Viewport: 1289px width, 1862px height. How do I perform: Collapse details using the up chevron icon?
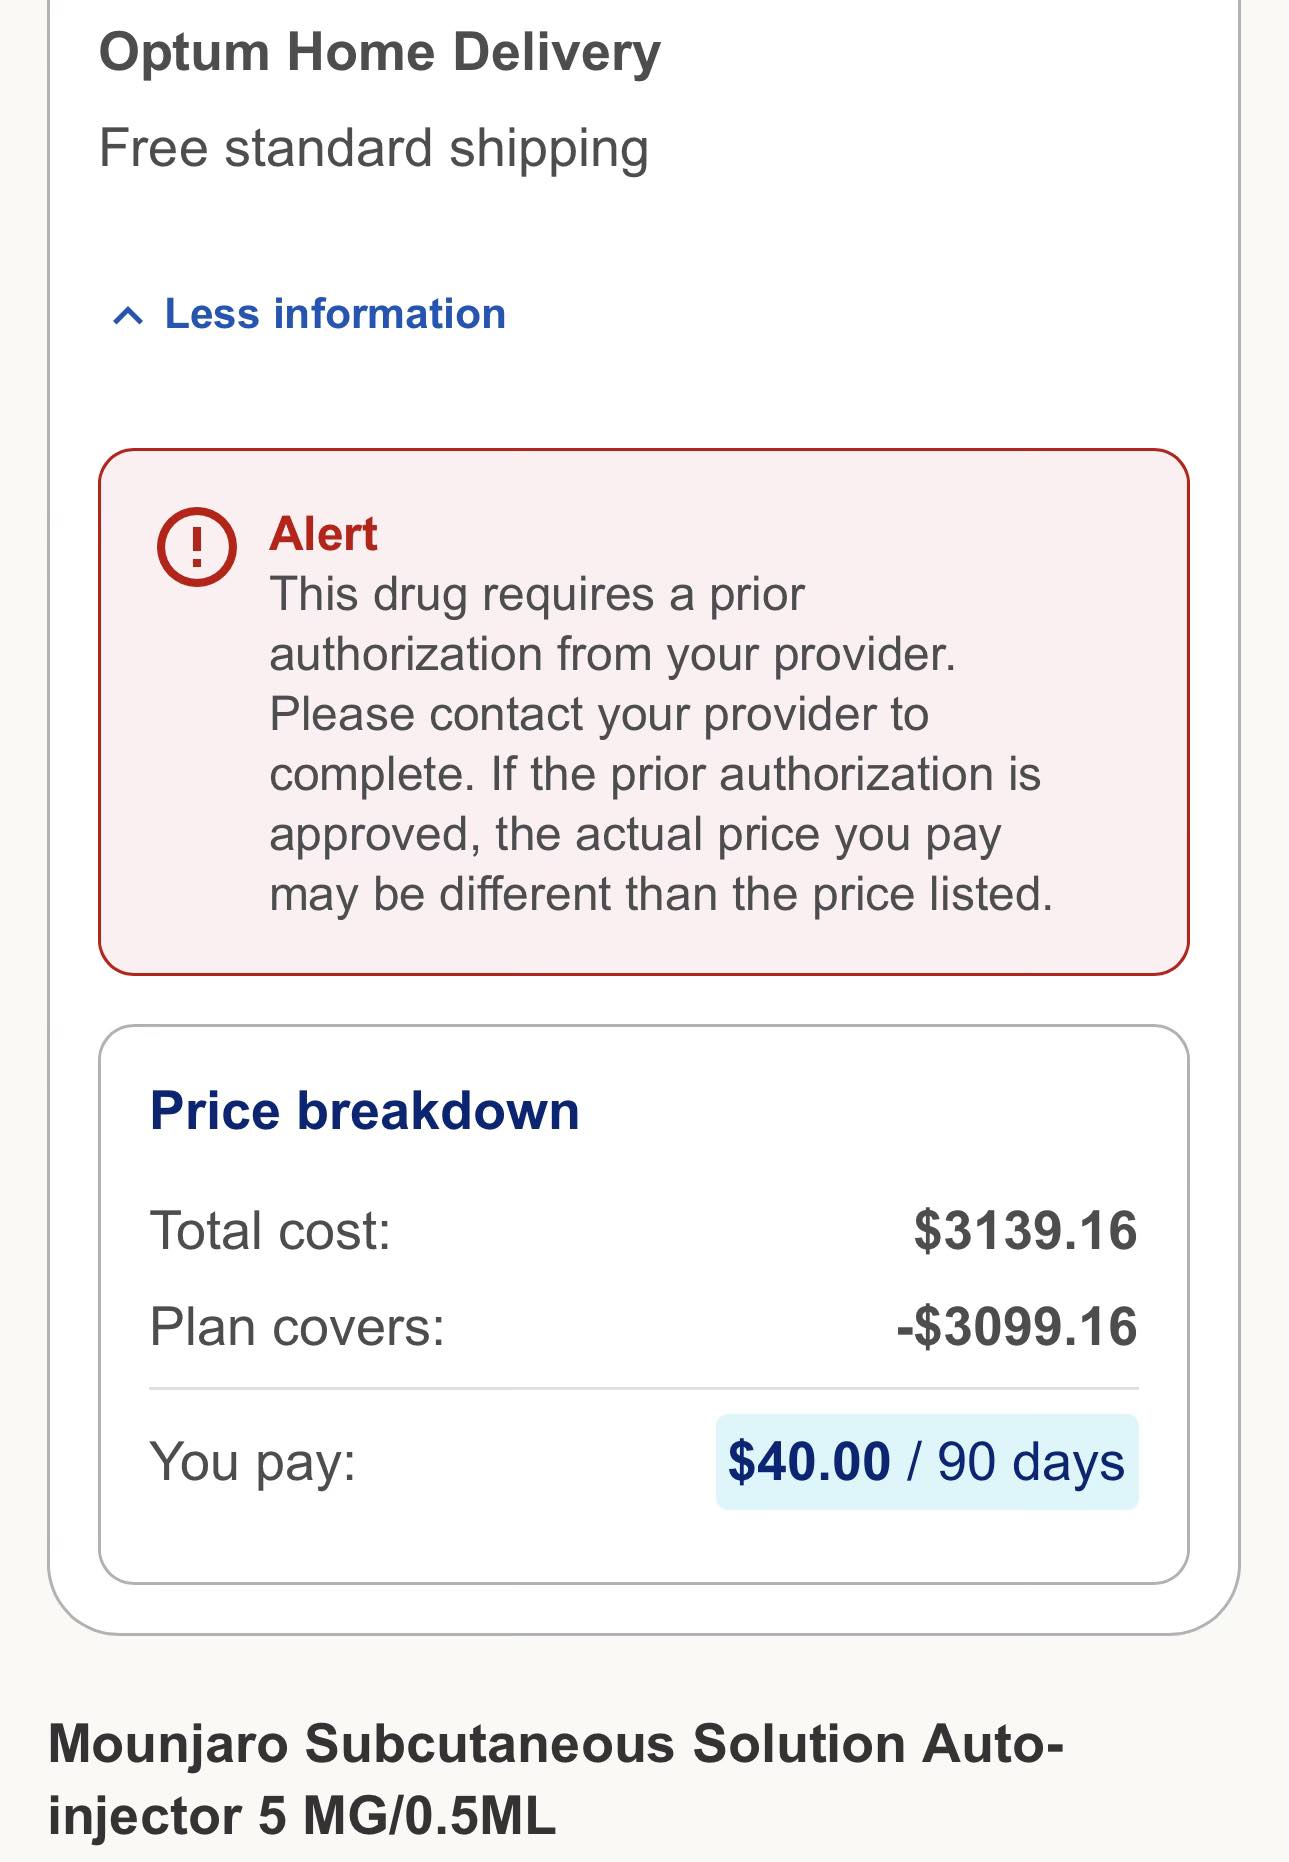tap(128, 316)
